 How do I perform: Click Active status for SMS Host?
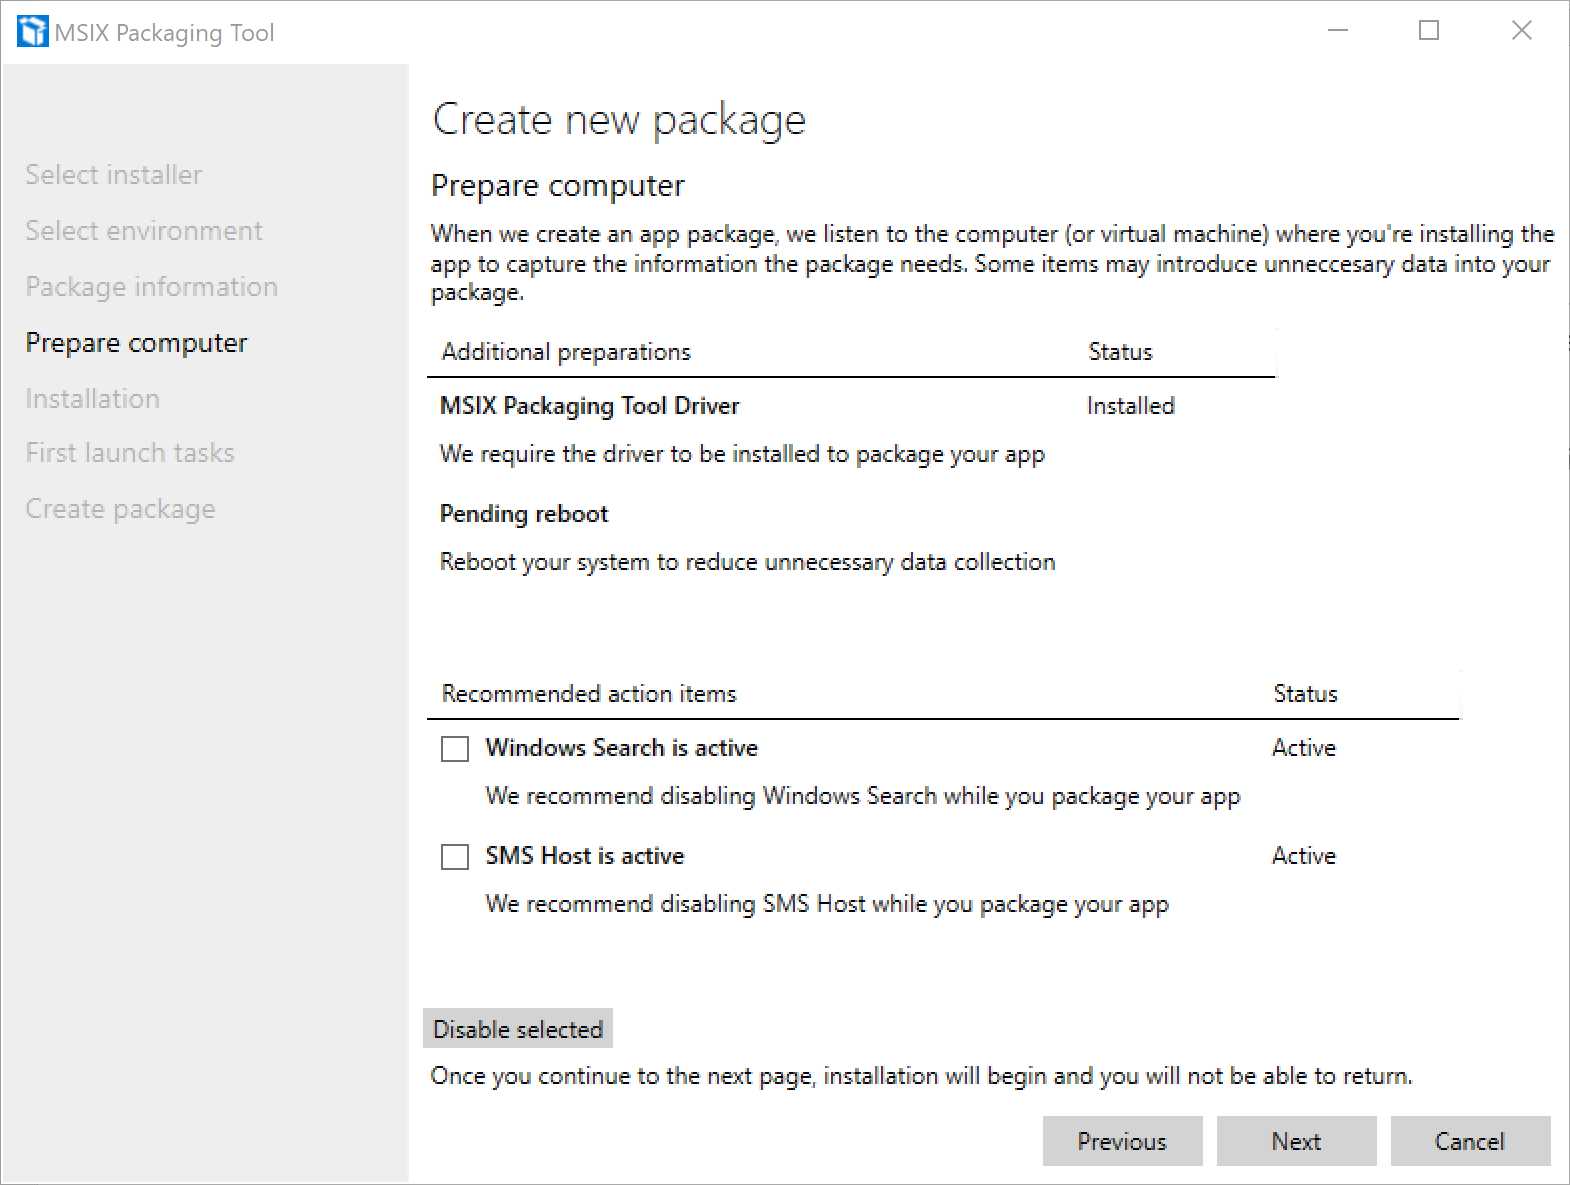tap(1304, 856)
